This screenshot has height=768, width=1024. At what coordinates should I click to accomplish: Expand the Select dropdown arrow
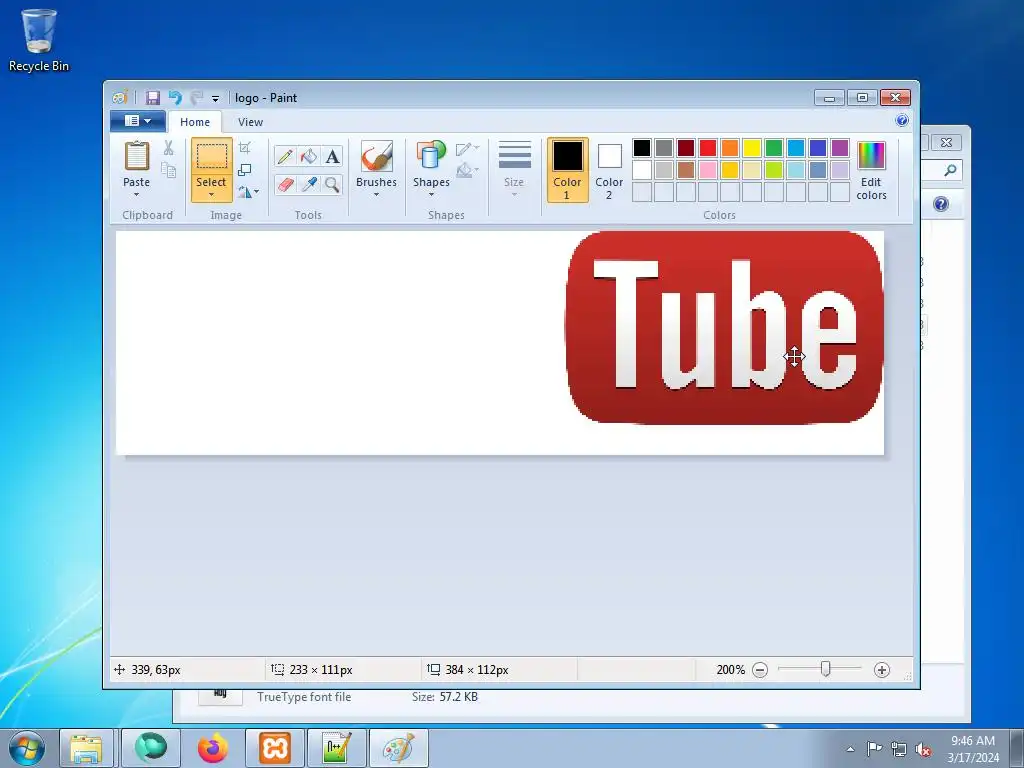point(211,195)
